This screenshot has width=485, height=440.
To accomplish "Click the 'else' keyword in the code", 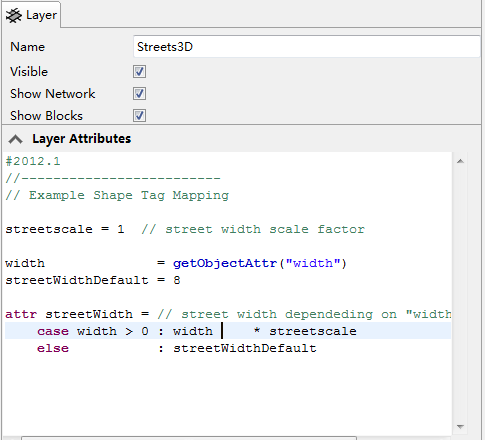I will pos(53,348).
